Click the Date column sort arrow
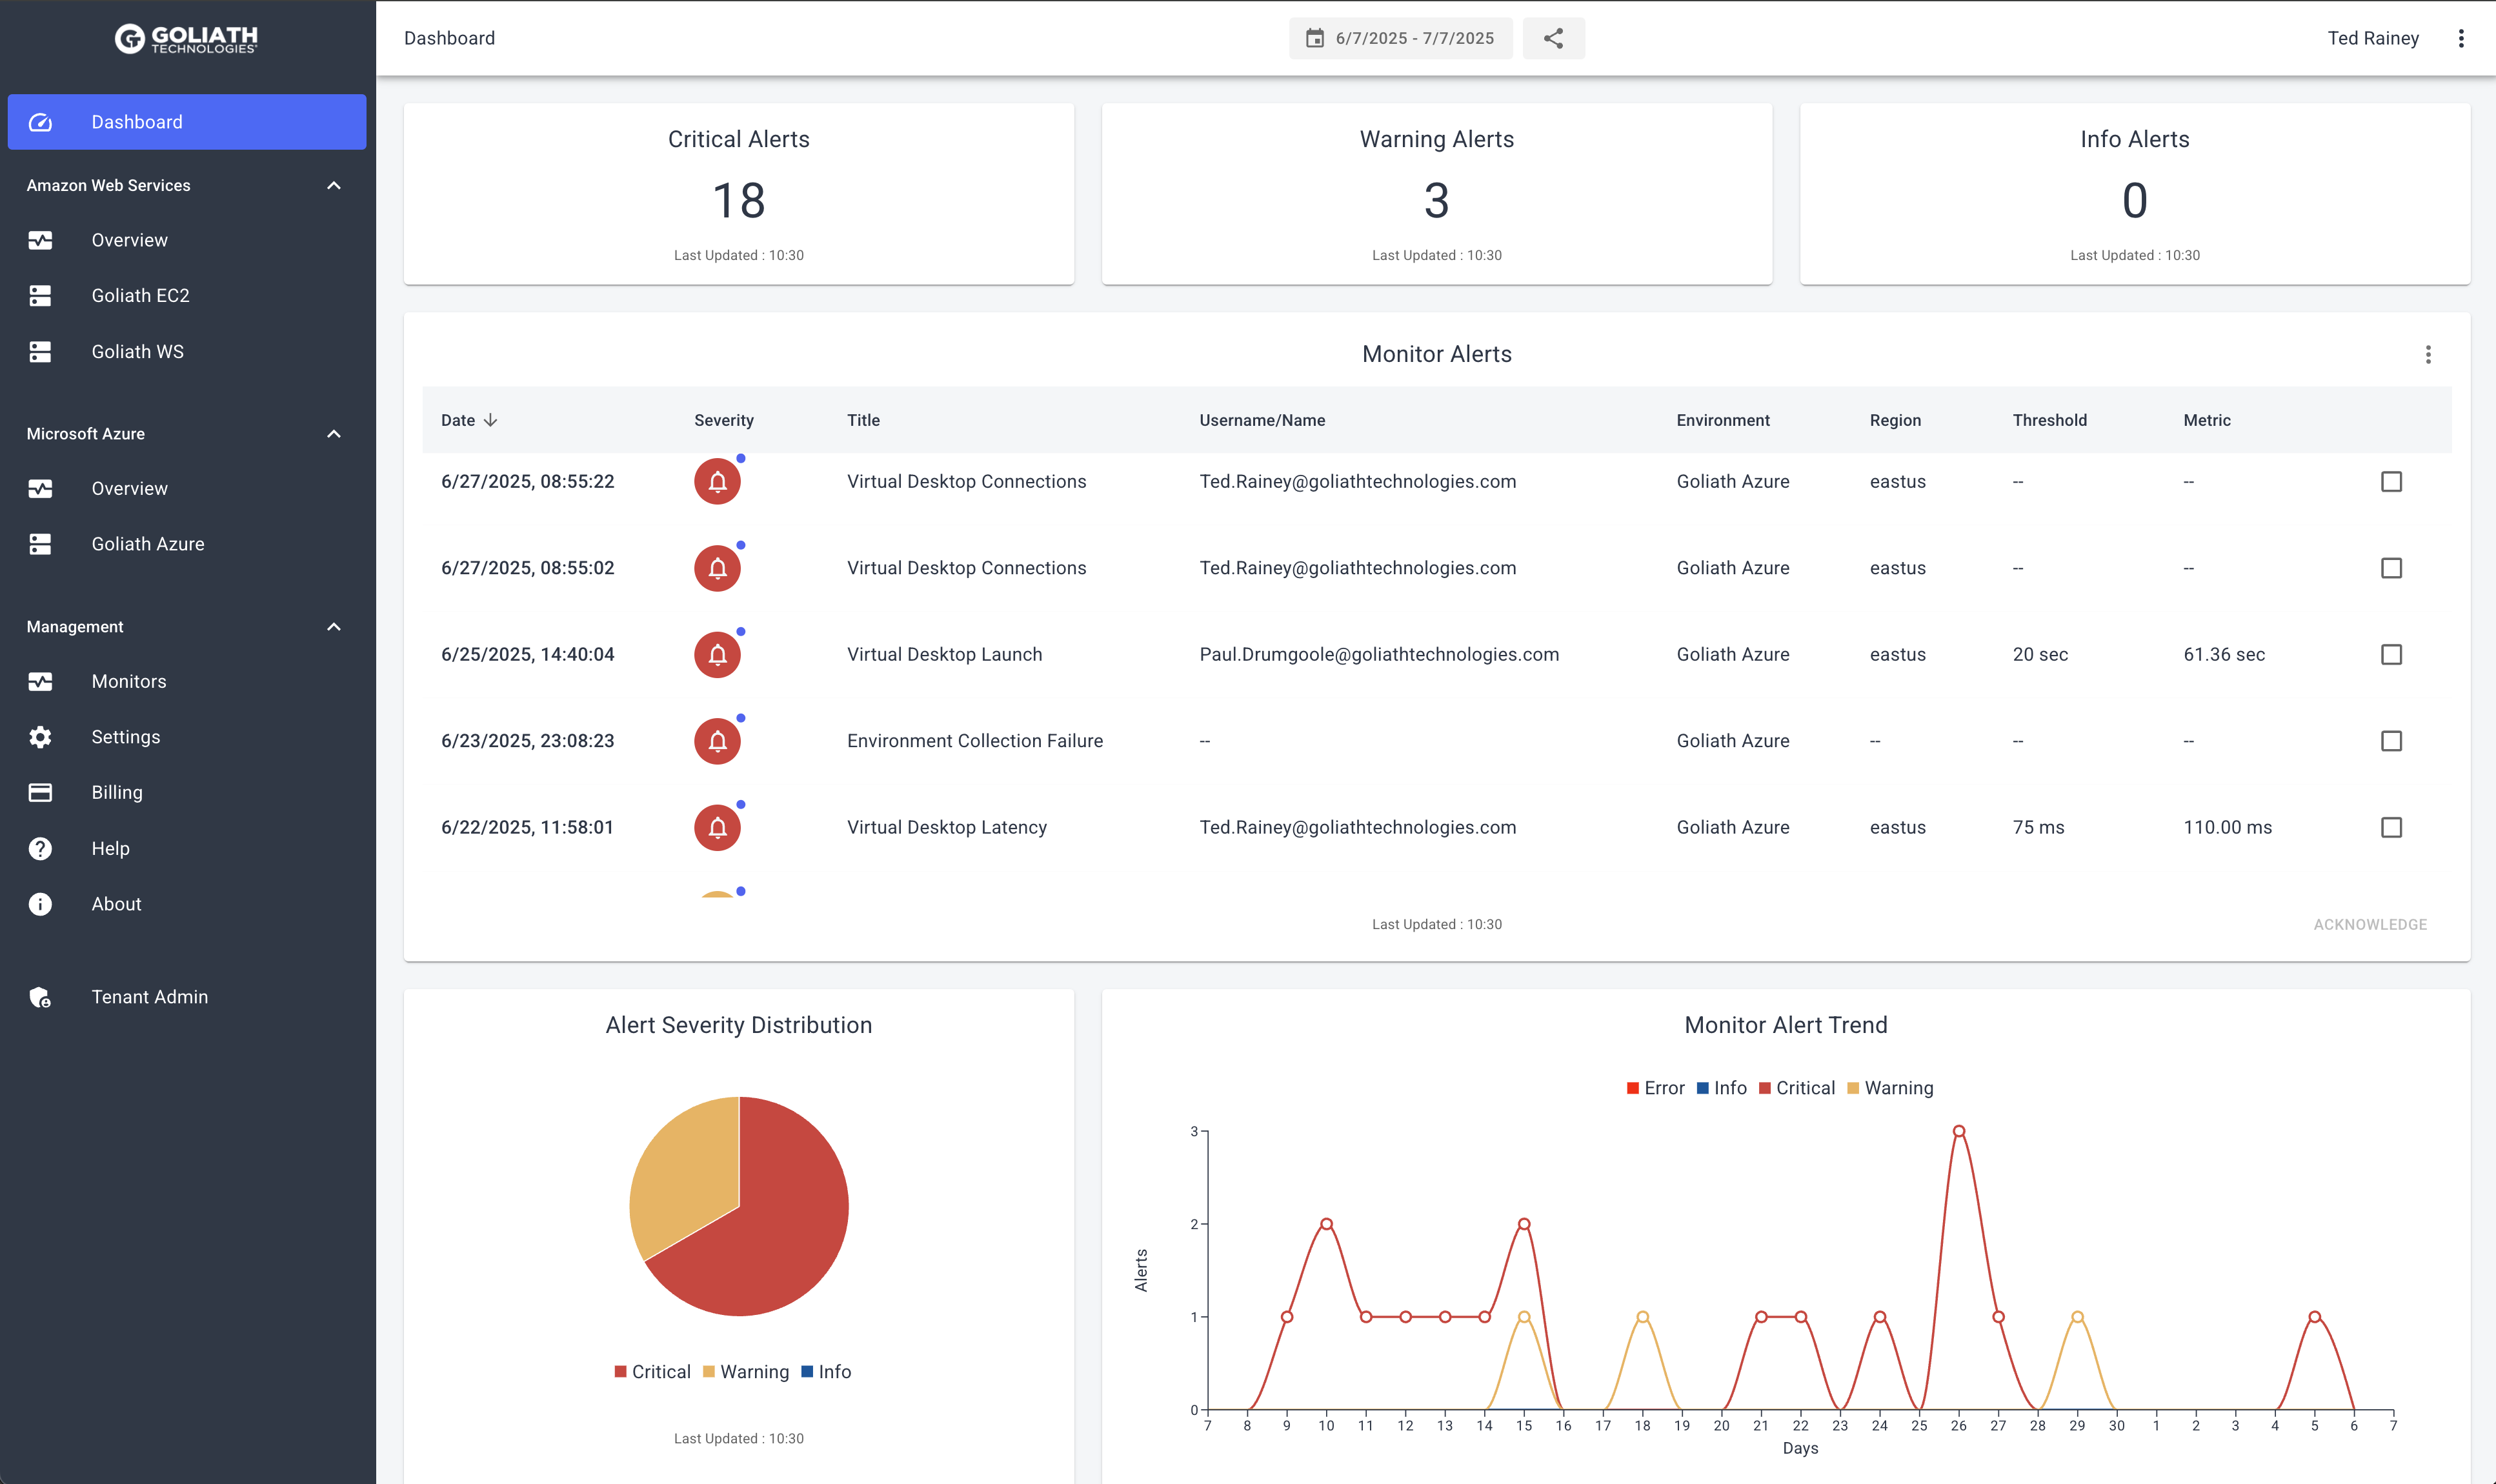Image resolution: width=2496 pixels, height=1484 pixels. pyautogui.click(x=490, y=420)
